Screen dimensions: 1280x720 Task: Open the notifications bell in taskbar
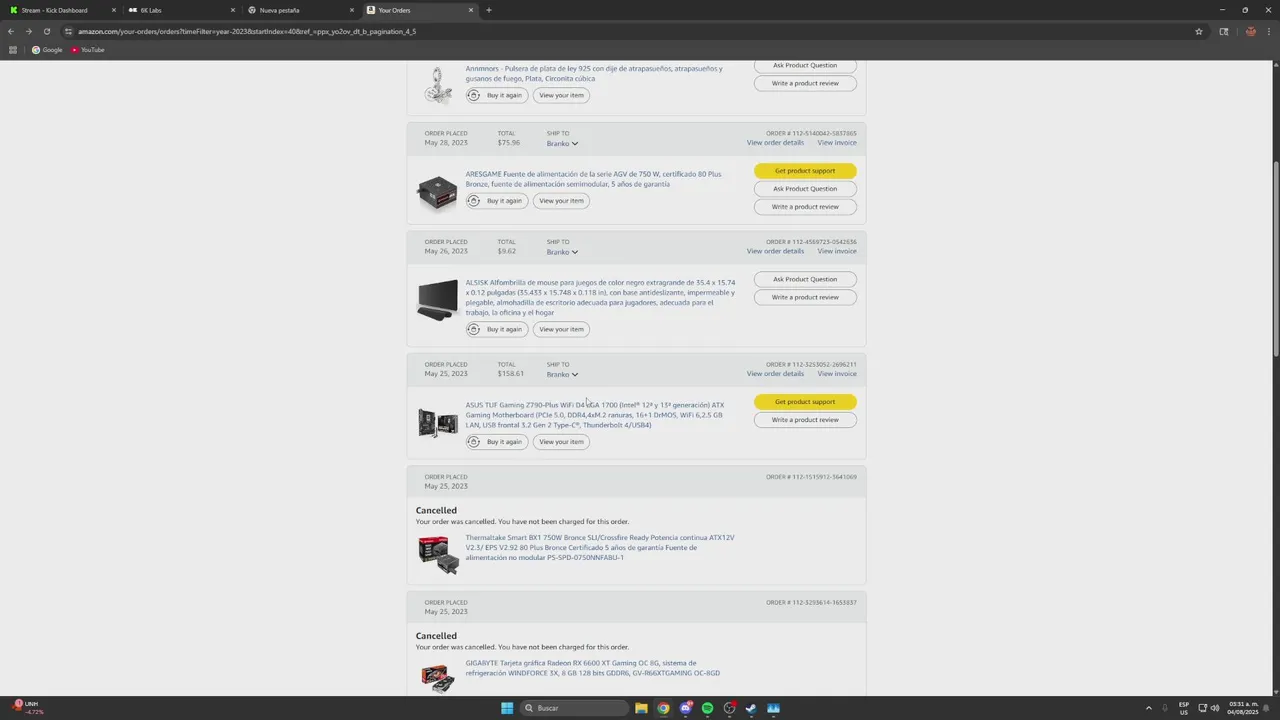coord(1267,708)
